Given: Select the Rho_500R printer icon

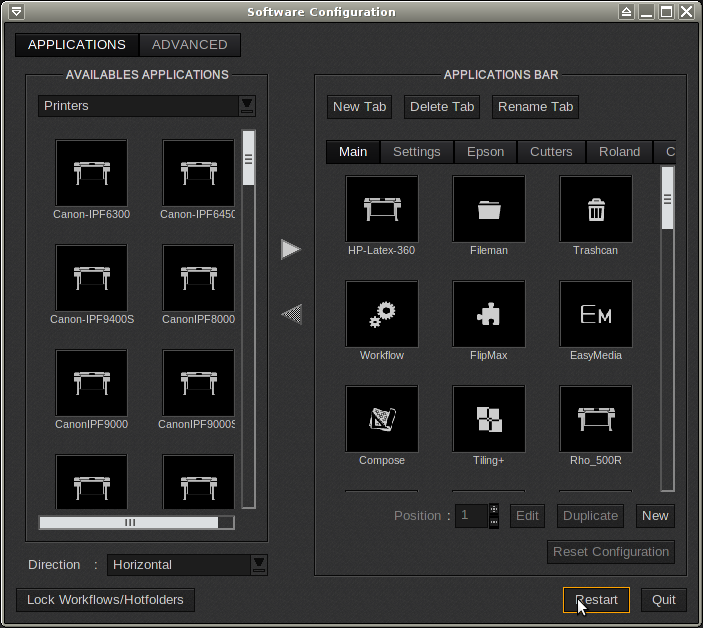Looking at the screenshot, I should 596,419.
